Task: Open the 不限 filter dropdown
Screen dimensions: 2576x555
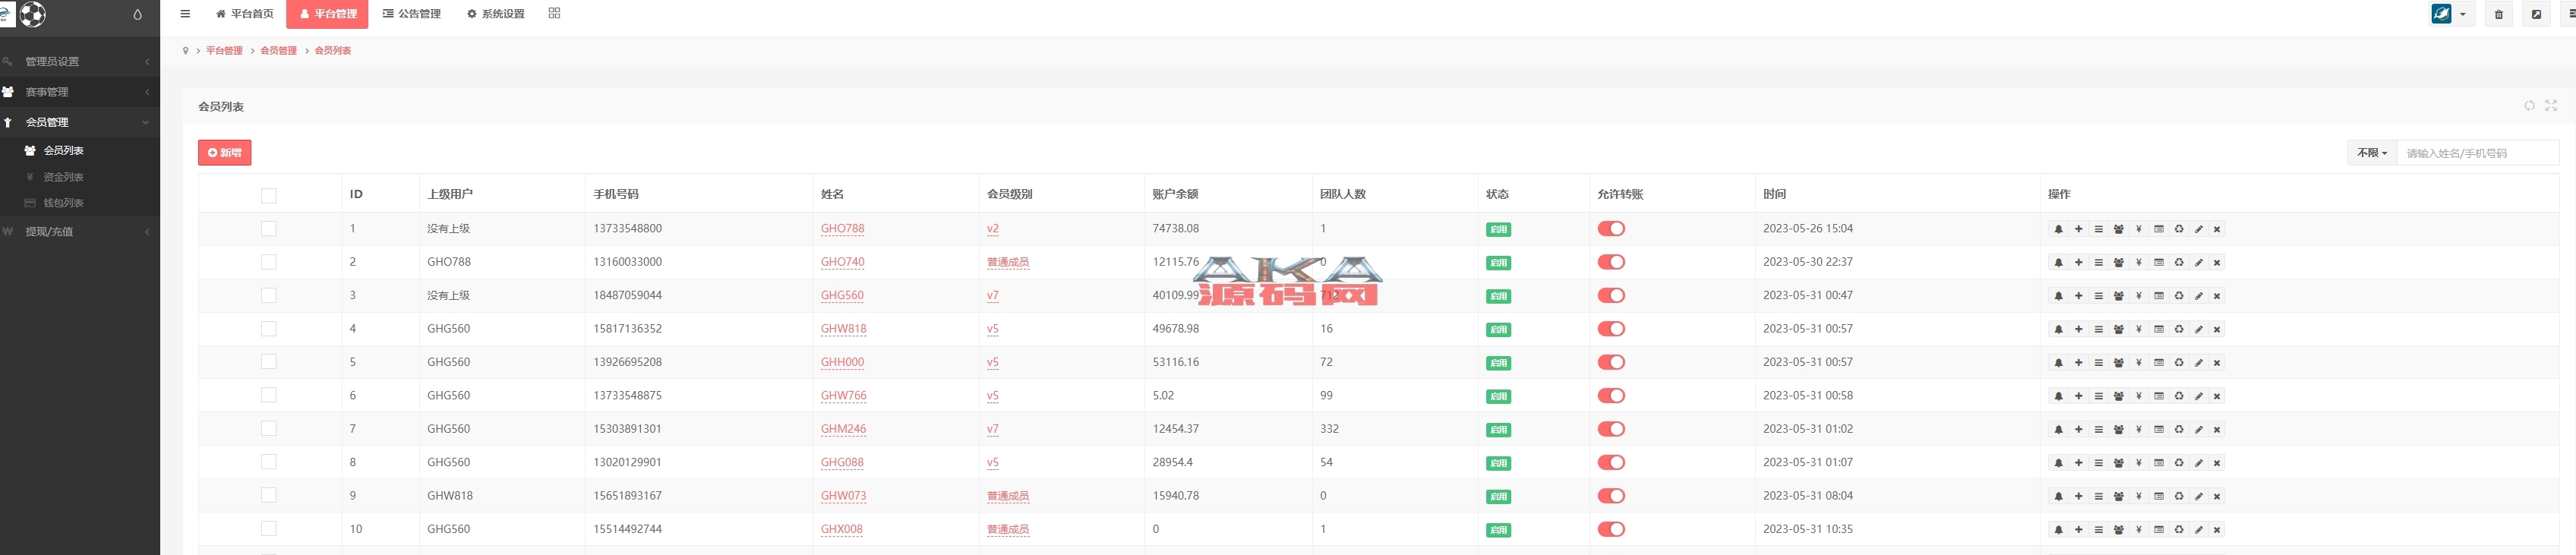Action: (2371, 153)
